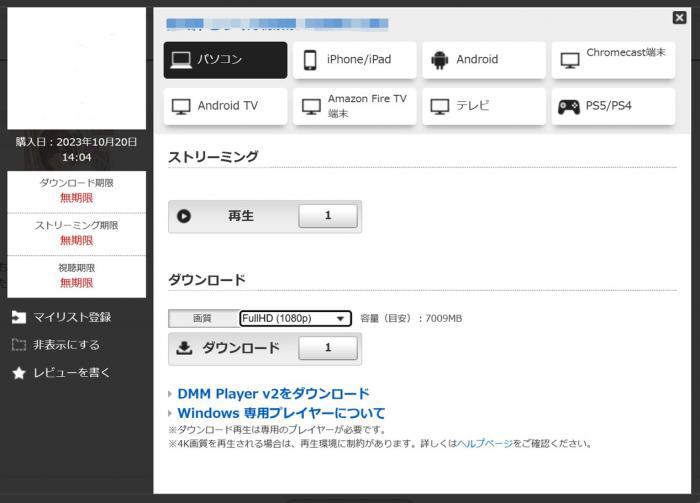
Task: Click the monitor icon beside テレビ
Action: 440,107
